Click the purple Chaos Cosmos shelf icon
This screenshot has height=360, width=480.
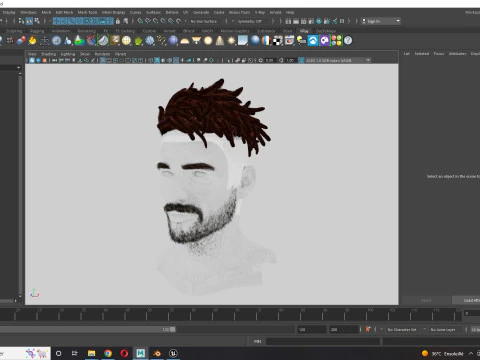pos(325,41)
